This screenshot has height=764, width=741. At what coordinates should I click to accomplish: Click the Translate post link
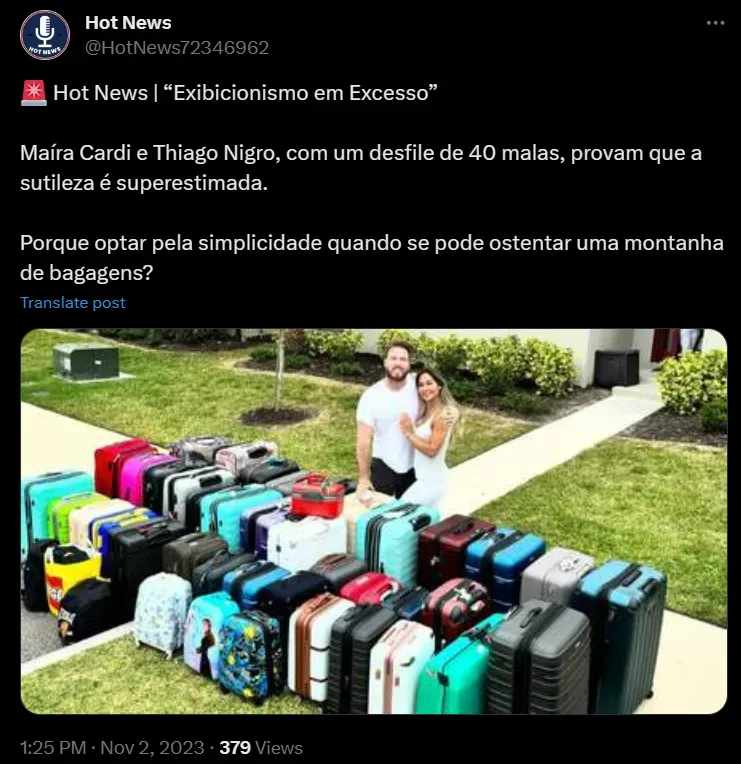pos(73,303)
